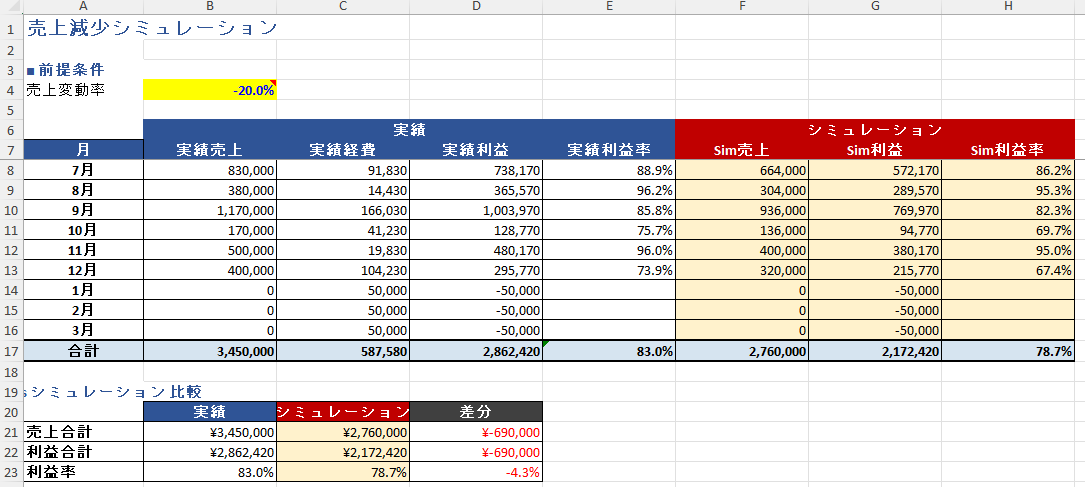1085x487 pixels.
Task: Select the 75.7% profit rate cell
Action: (608, 230)
